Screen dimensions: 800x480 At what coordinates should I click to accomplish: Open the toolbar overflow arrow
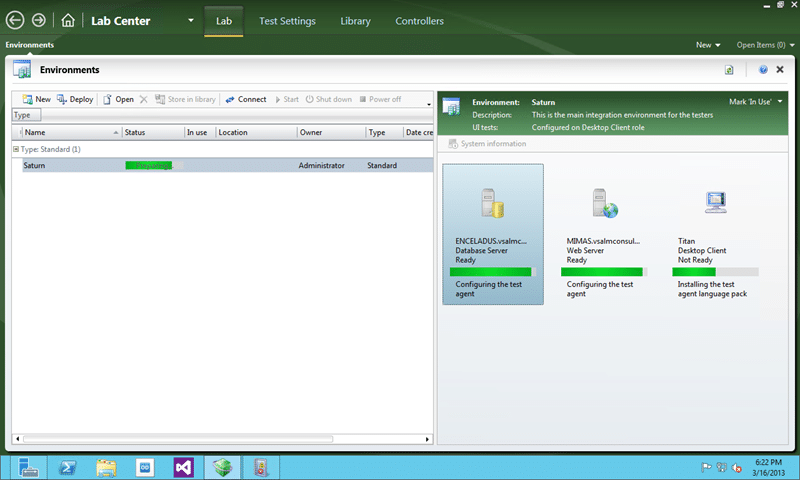[429, 104]
